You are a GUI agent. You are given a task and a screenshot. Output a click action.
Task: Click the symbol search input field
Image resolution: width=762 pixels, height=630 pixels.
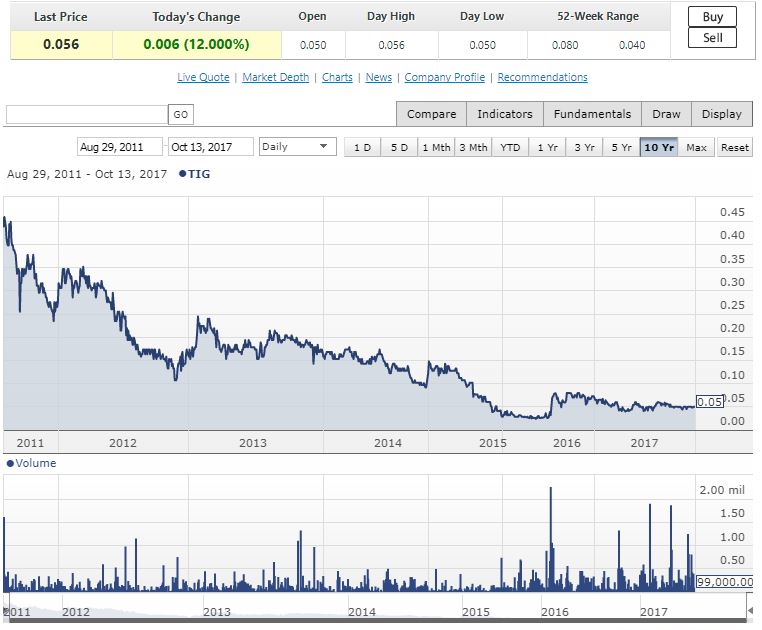click(x=87, y=115)
